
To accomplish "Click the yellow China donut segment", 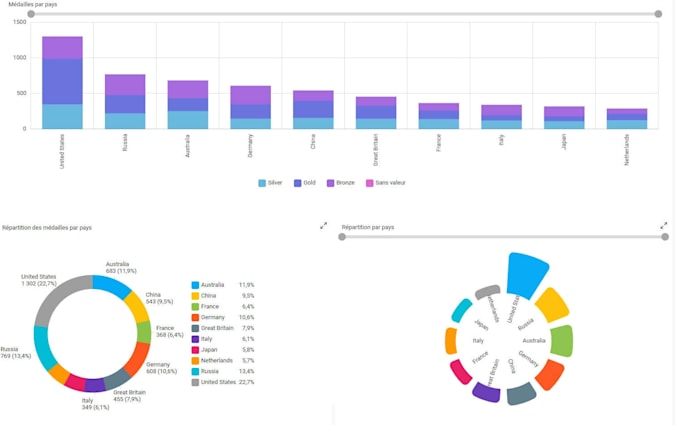I will pos(138,307).
